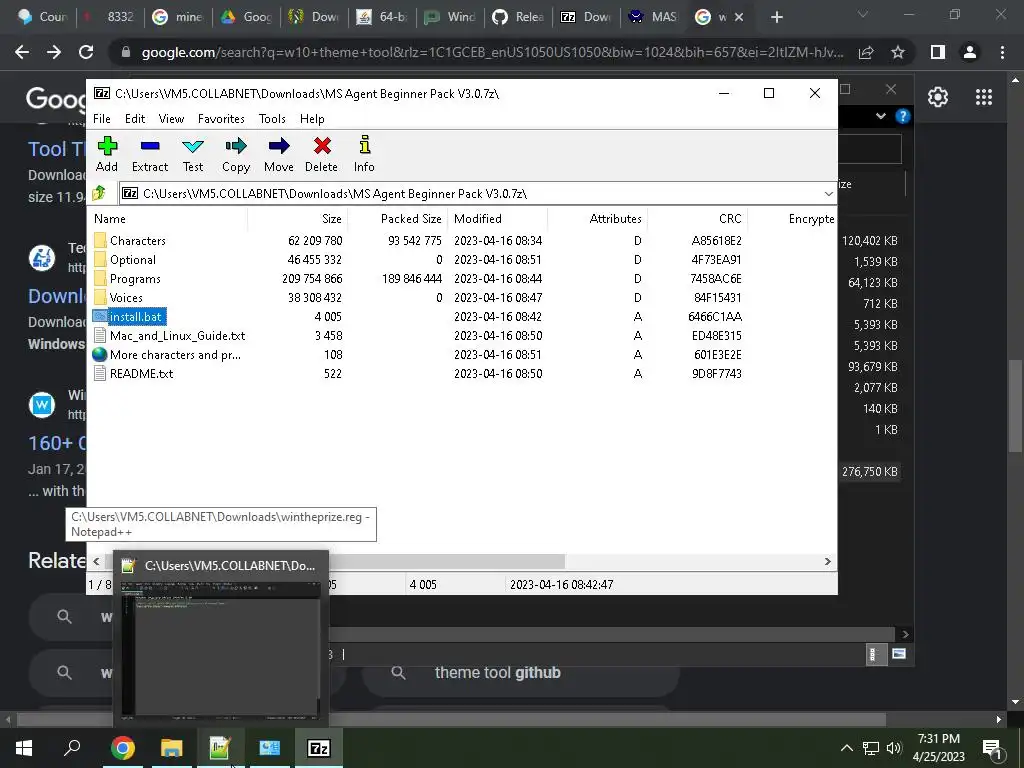
Task: Click the Move toolbar icon
Action: 279,154
